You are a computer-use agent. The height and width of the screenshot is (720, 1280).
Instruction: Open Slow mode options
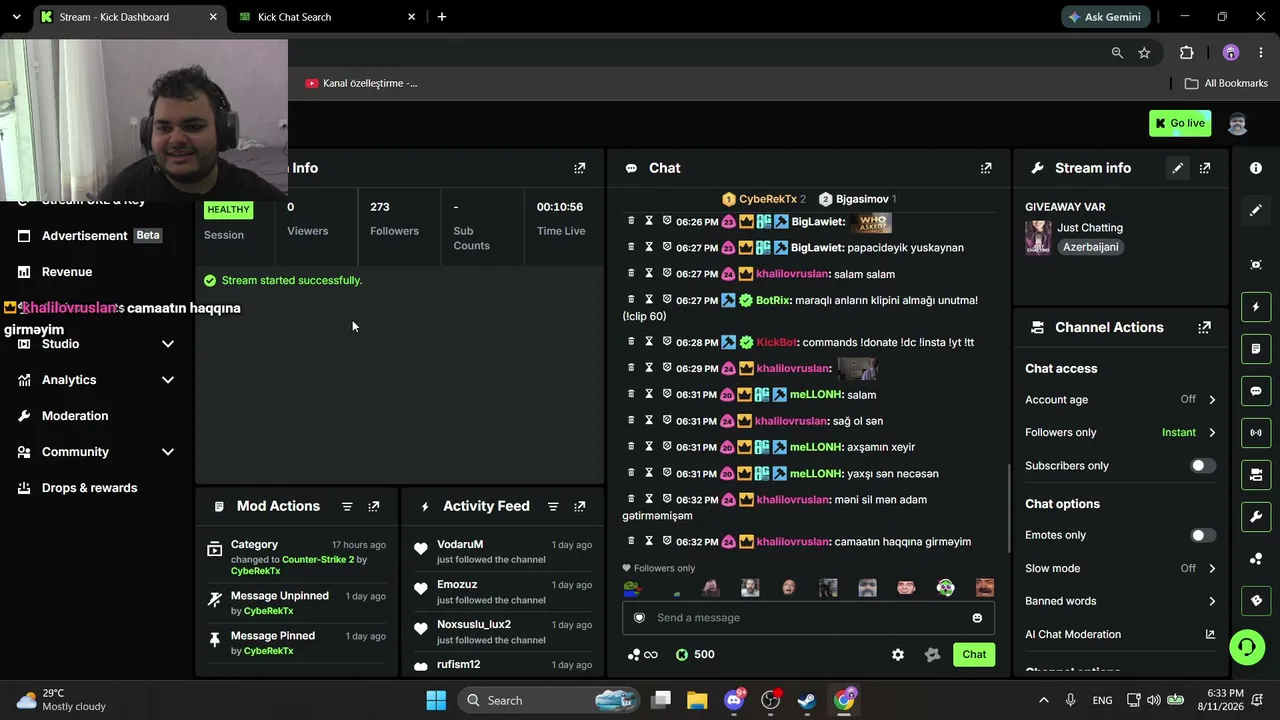pyautogui.click(x=1121, y=568)
